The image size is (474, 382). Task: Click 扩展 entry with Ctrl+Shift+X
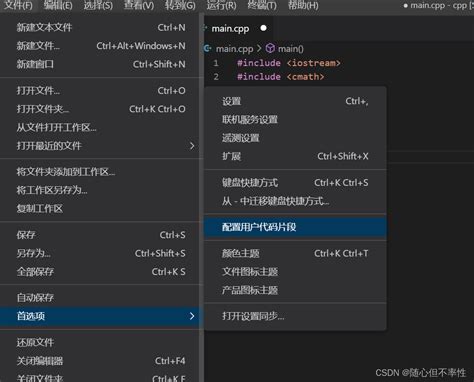295,156
